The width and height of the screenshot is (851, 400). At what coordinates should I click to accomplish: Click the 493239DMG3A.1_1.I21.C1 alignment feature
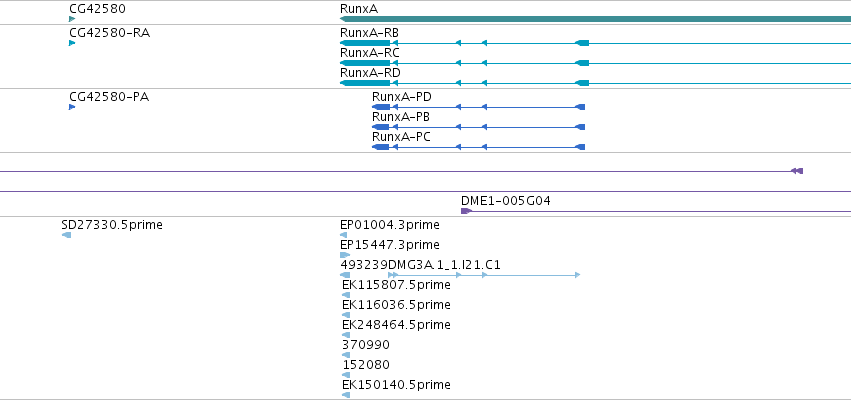pyautogui.click(x=460, y=275)
